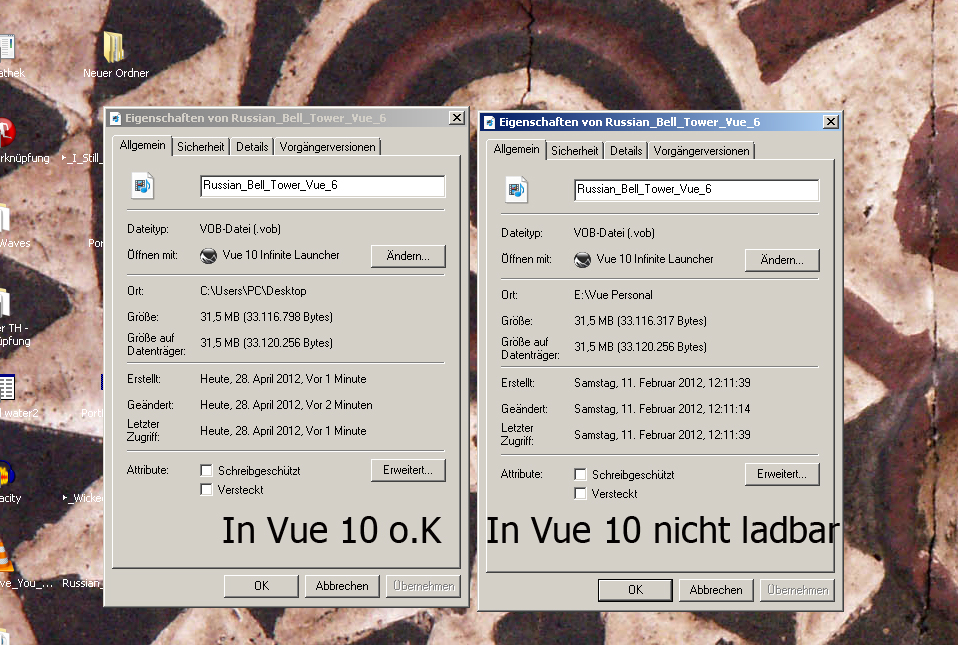This screenshot has width=958, height=645.
Task: Click size value 31,5 MB (33.116.798 Bytes)
Action: point(266,317)
